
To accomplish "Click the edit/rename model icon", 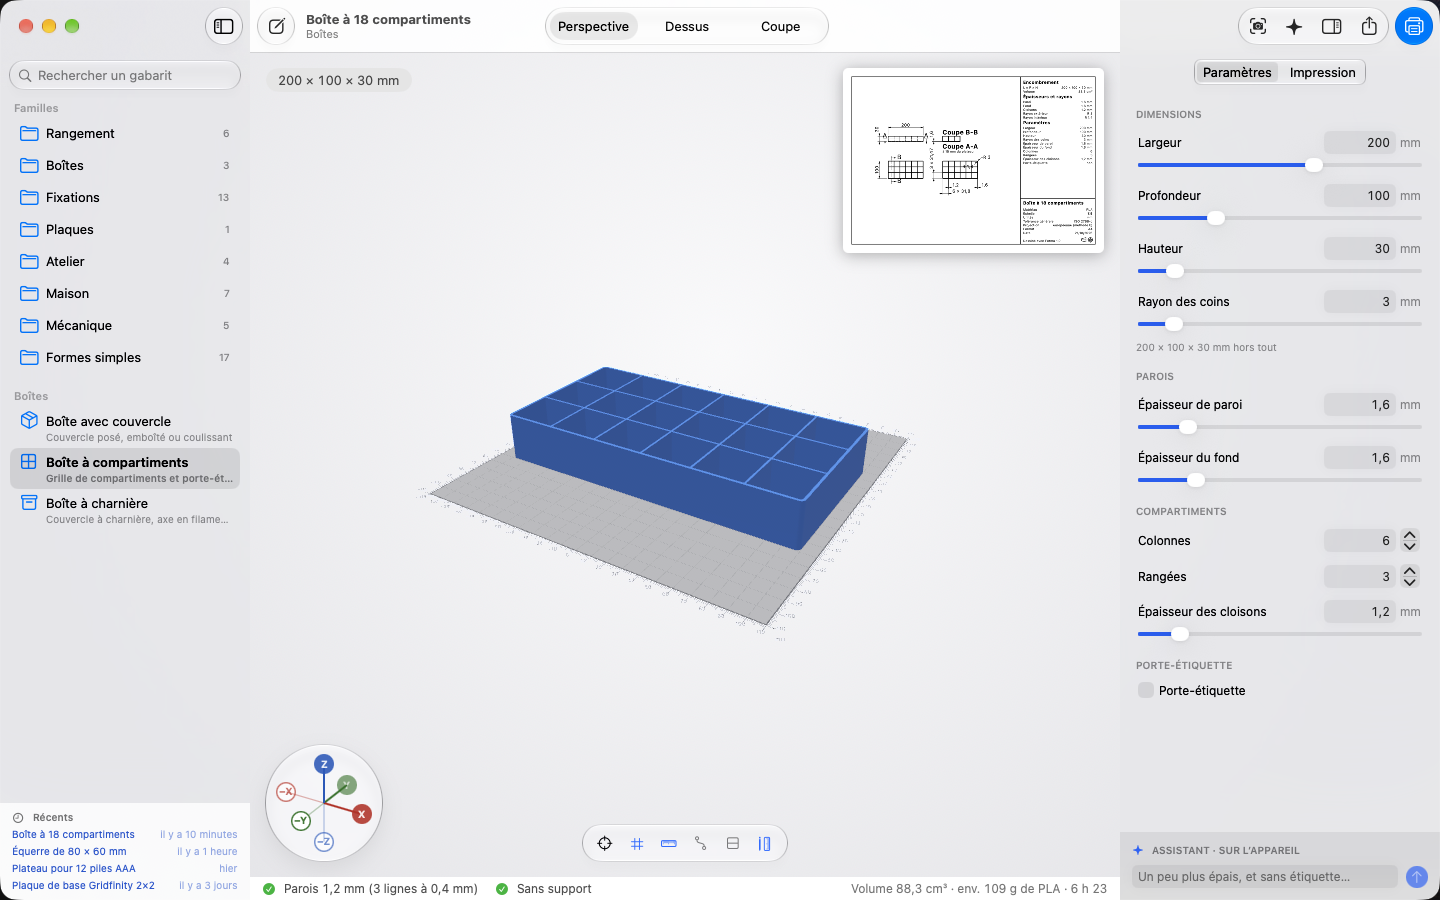I will click(x=276, y=27).
